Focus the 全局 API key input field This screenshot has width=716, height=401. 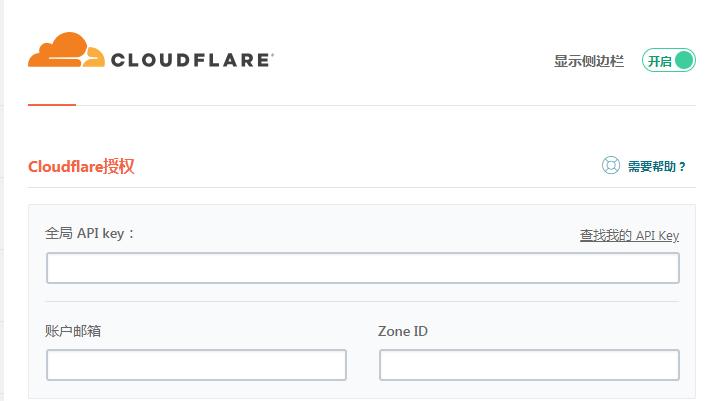[362, 268]
